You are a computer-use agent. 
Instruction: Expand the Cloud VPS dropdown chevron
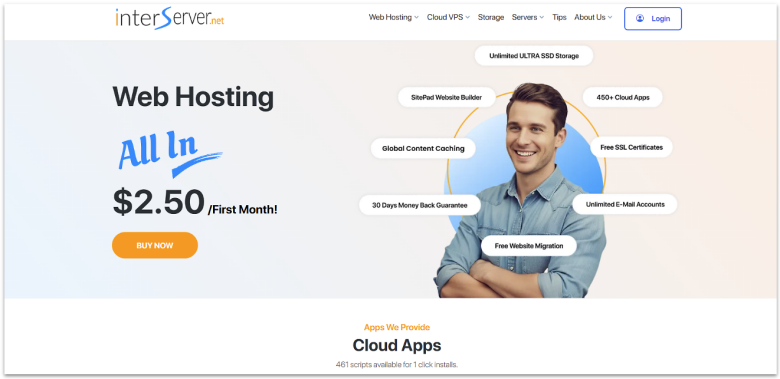point(468,17)
